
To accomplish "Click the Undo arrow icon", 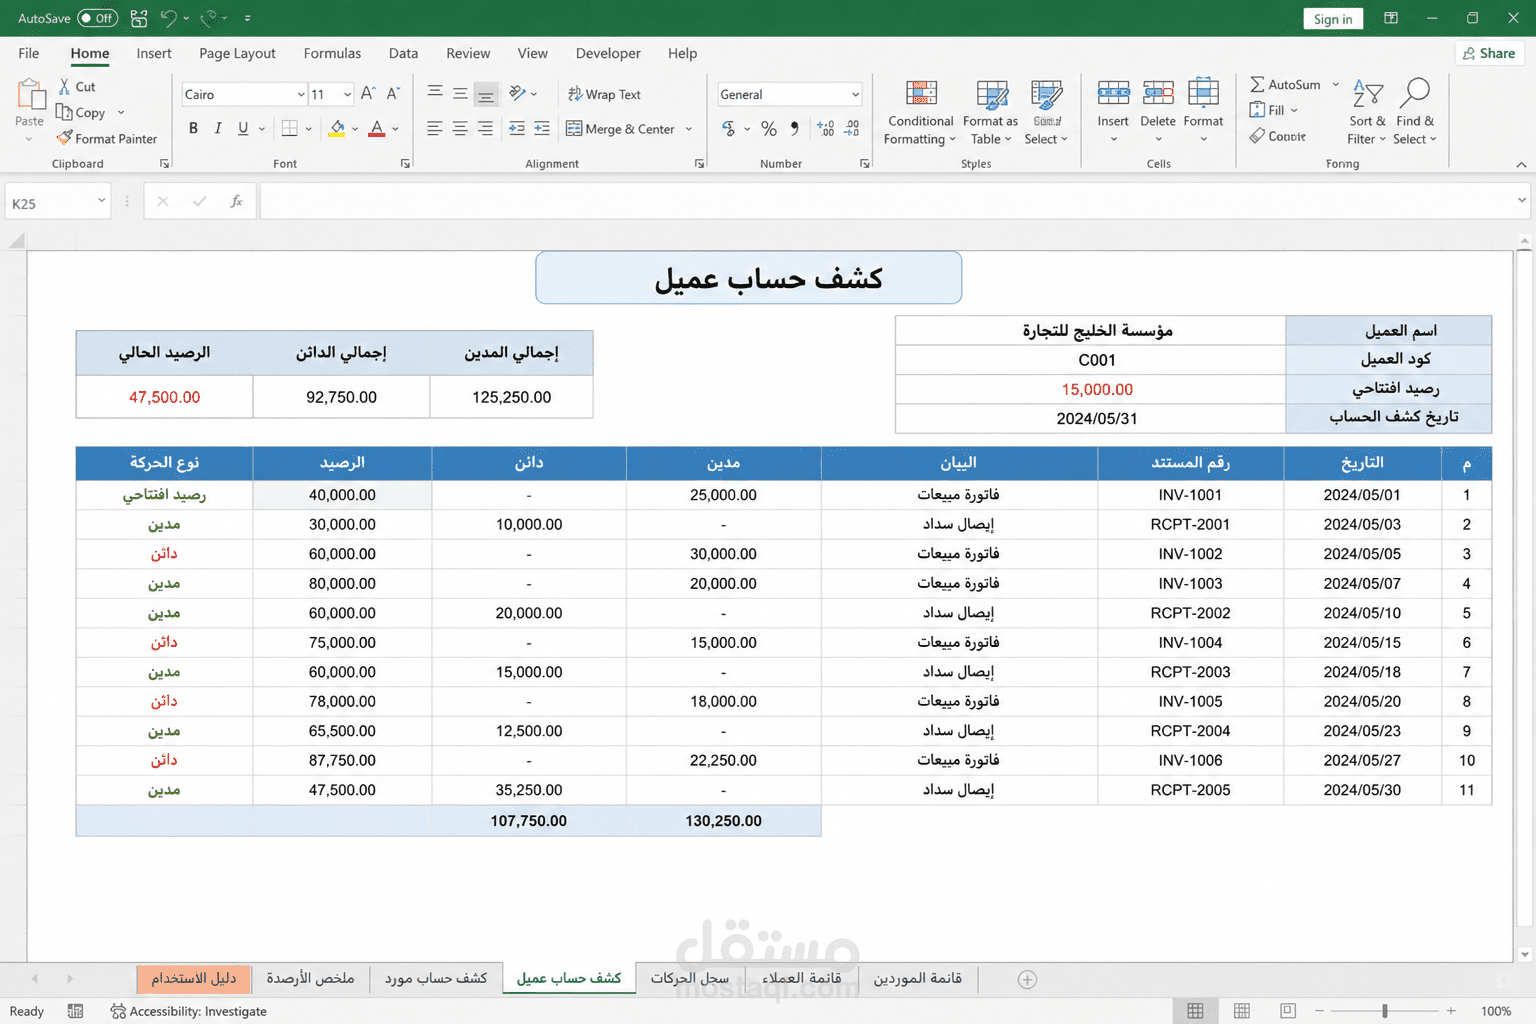I will (169, 18).
